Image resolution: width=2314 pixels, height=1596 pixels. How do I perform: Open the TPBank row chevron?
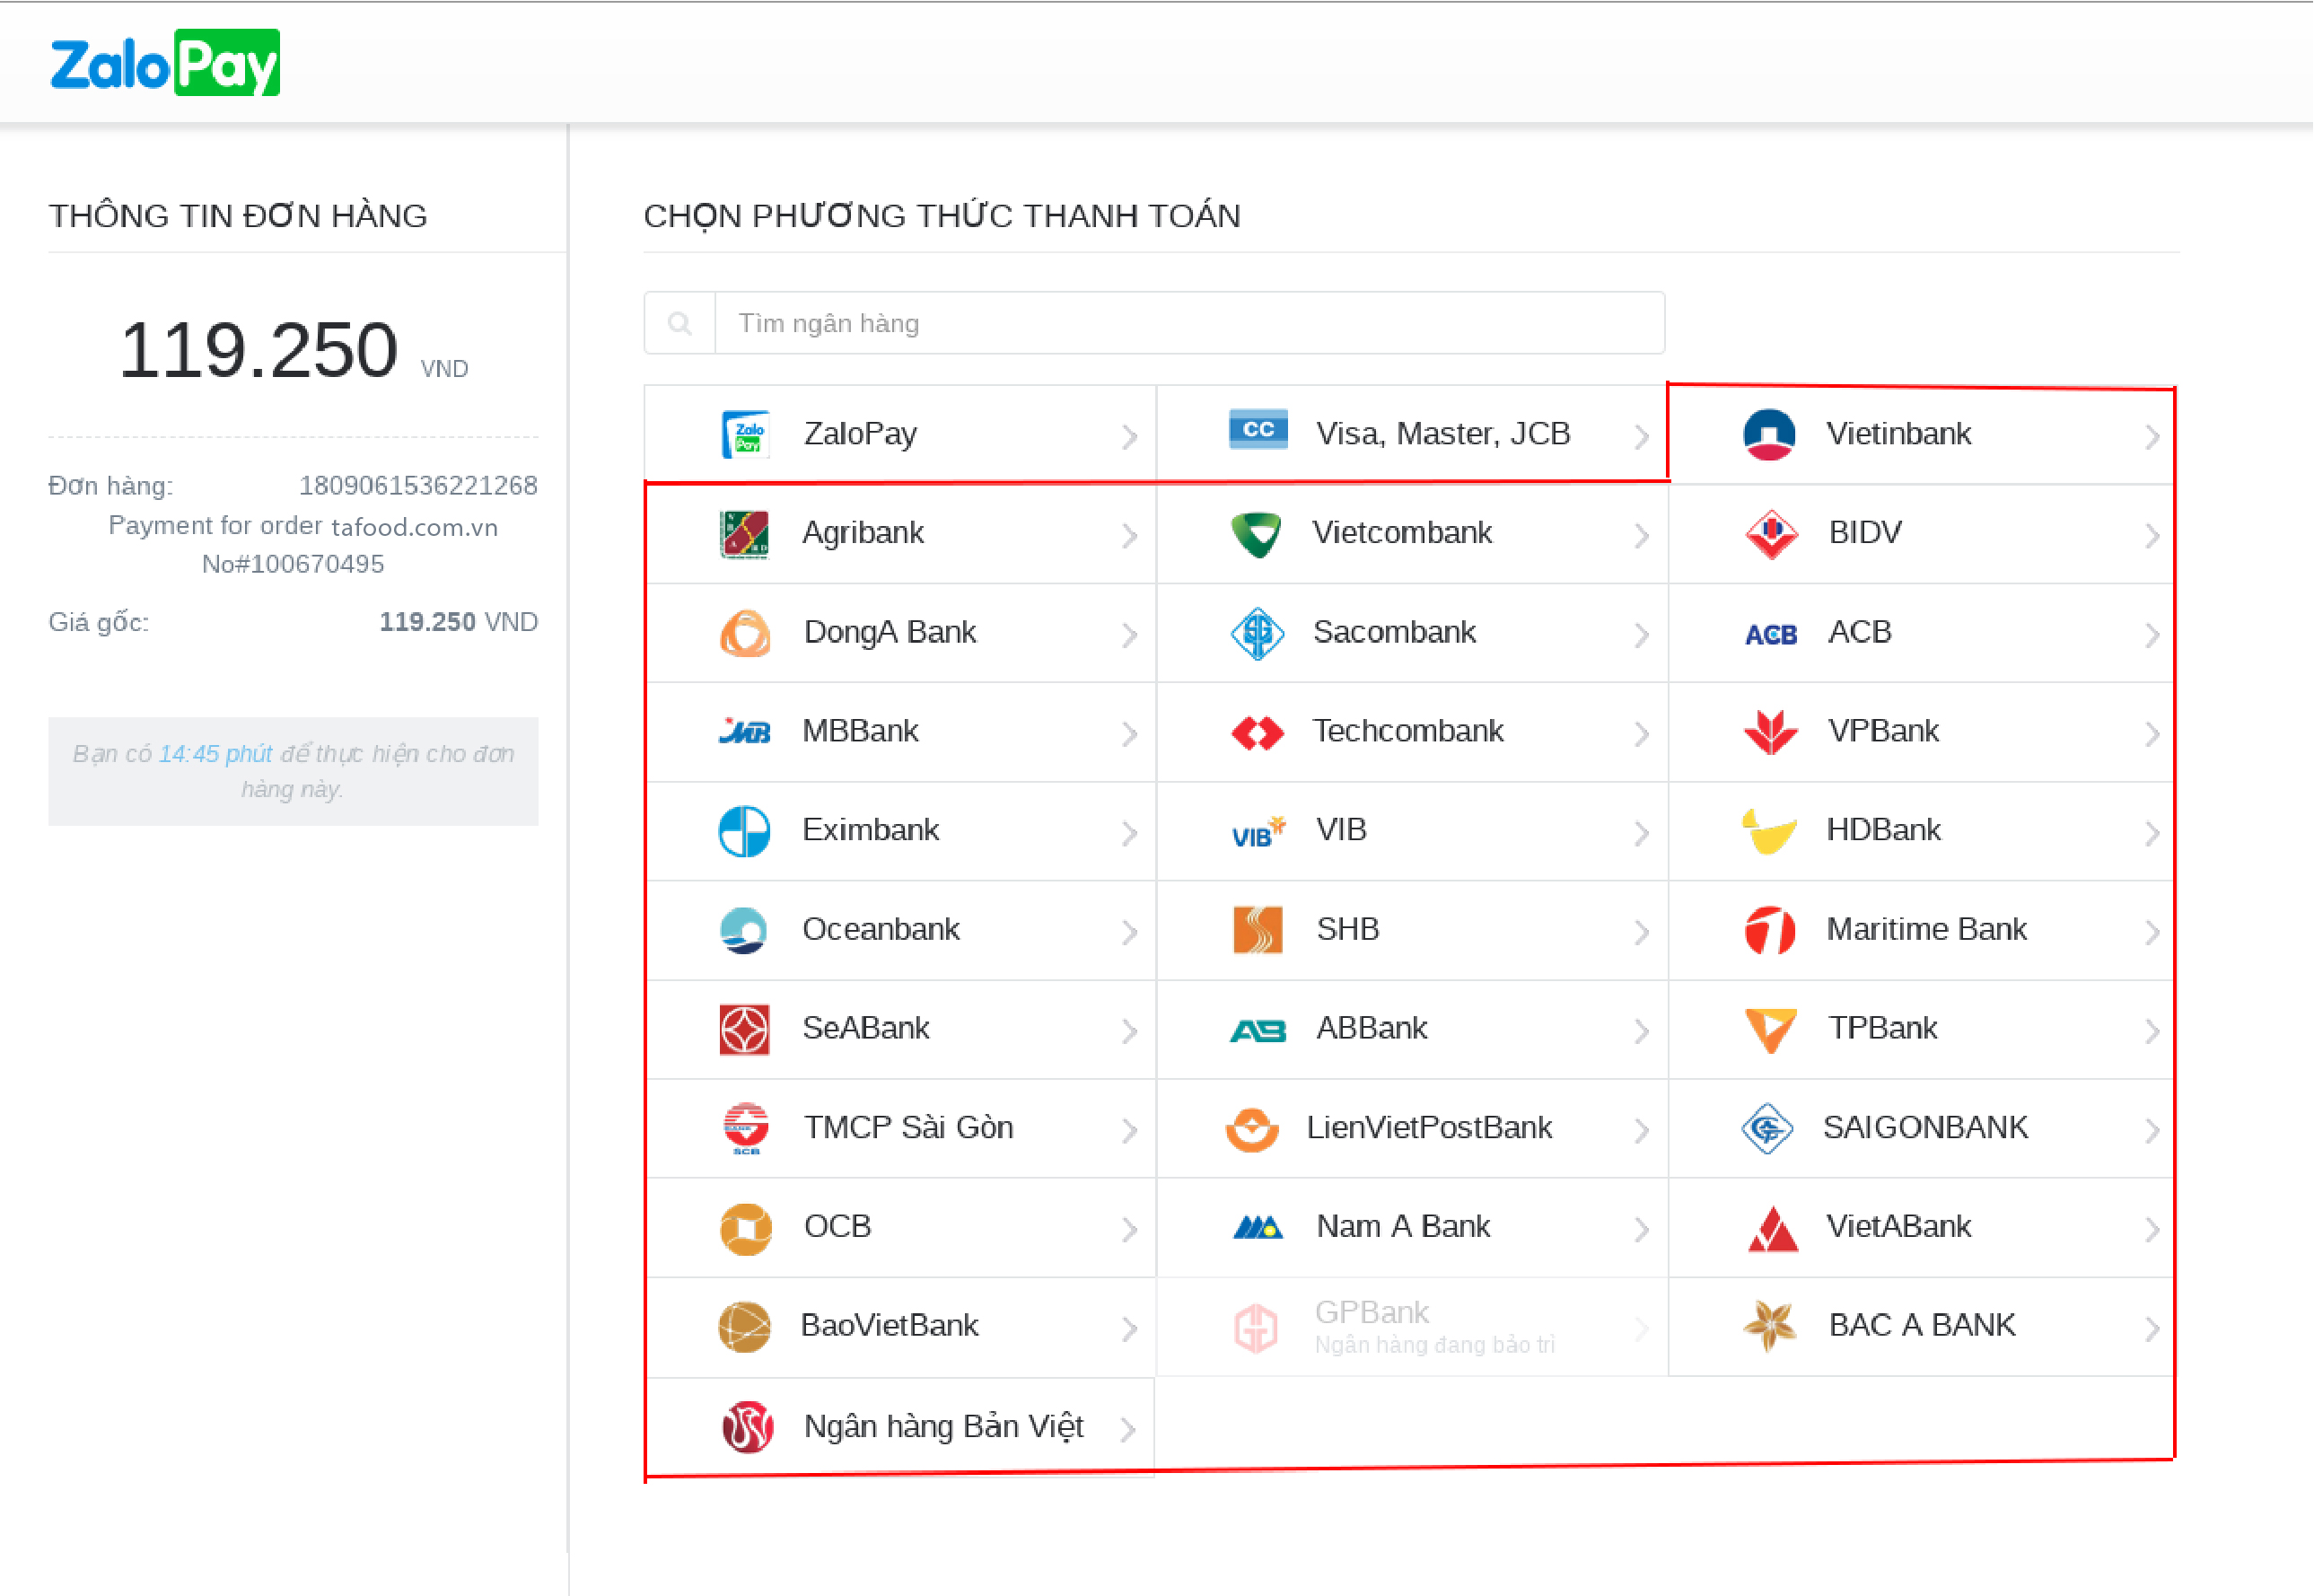pyautogui.click(x=2153, y=1031)
